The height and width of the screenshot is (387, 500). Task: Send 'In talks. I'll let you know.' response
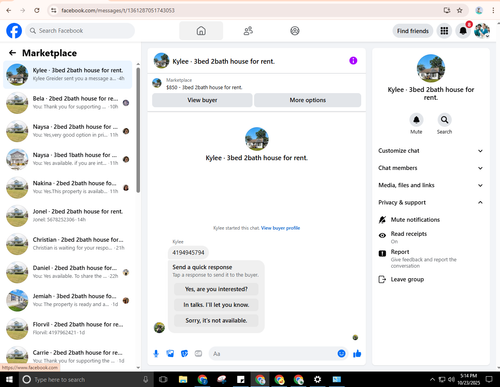tap(216, 305)
